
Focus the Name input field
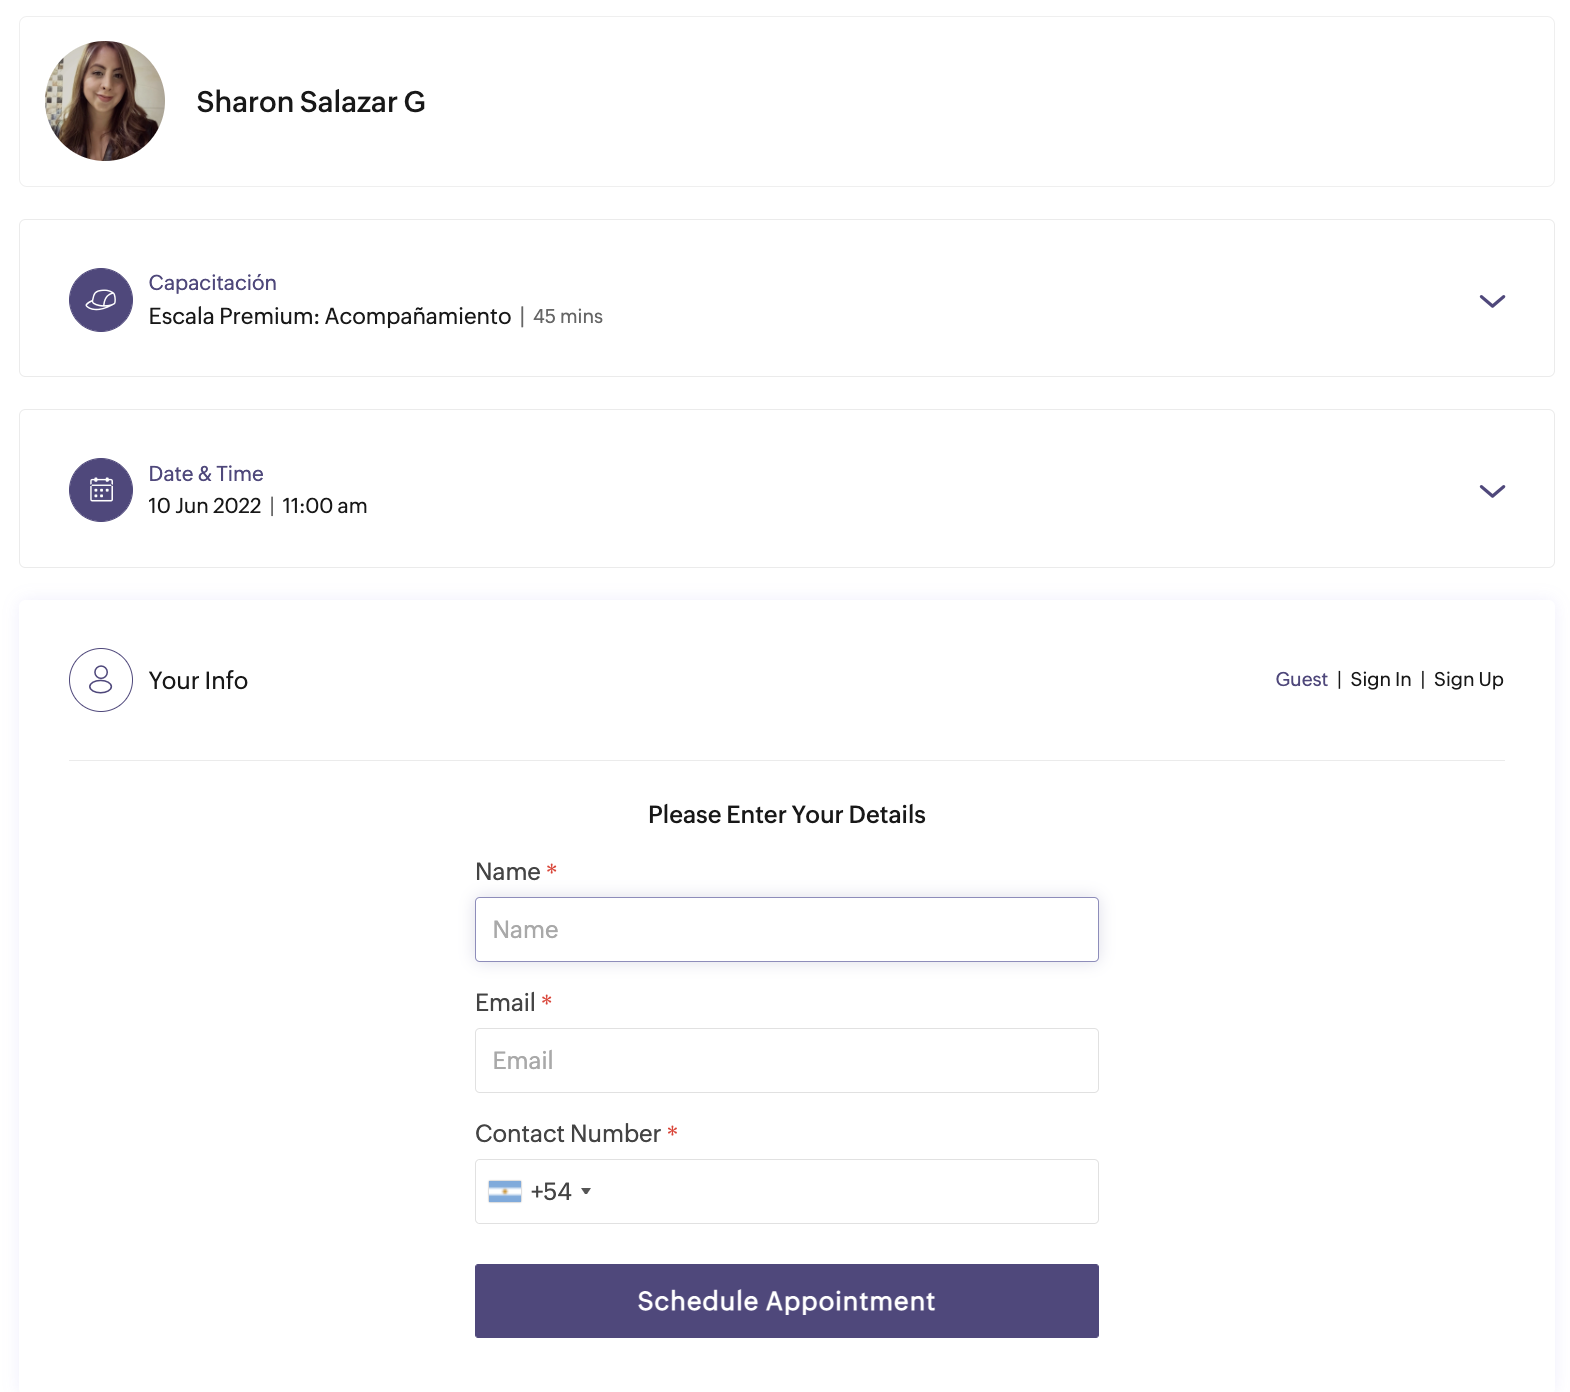click(x=787, y=929)
